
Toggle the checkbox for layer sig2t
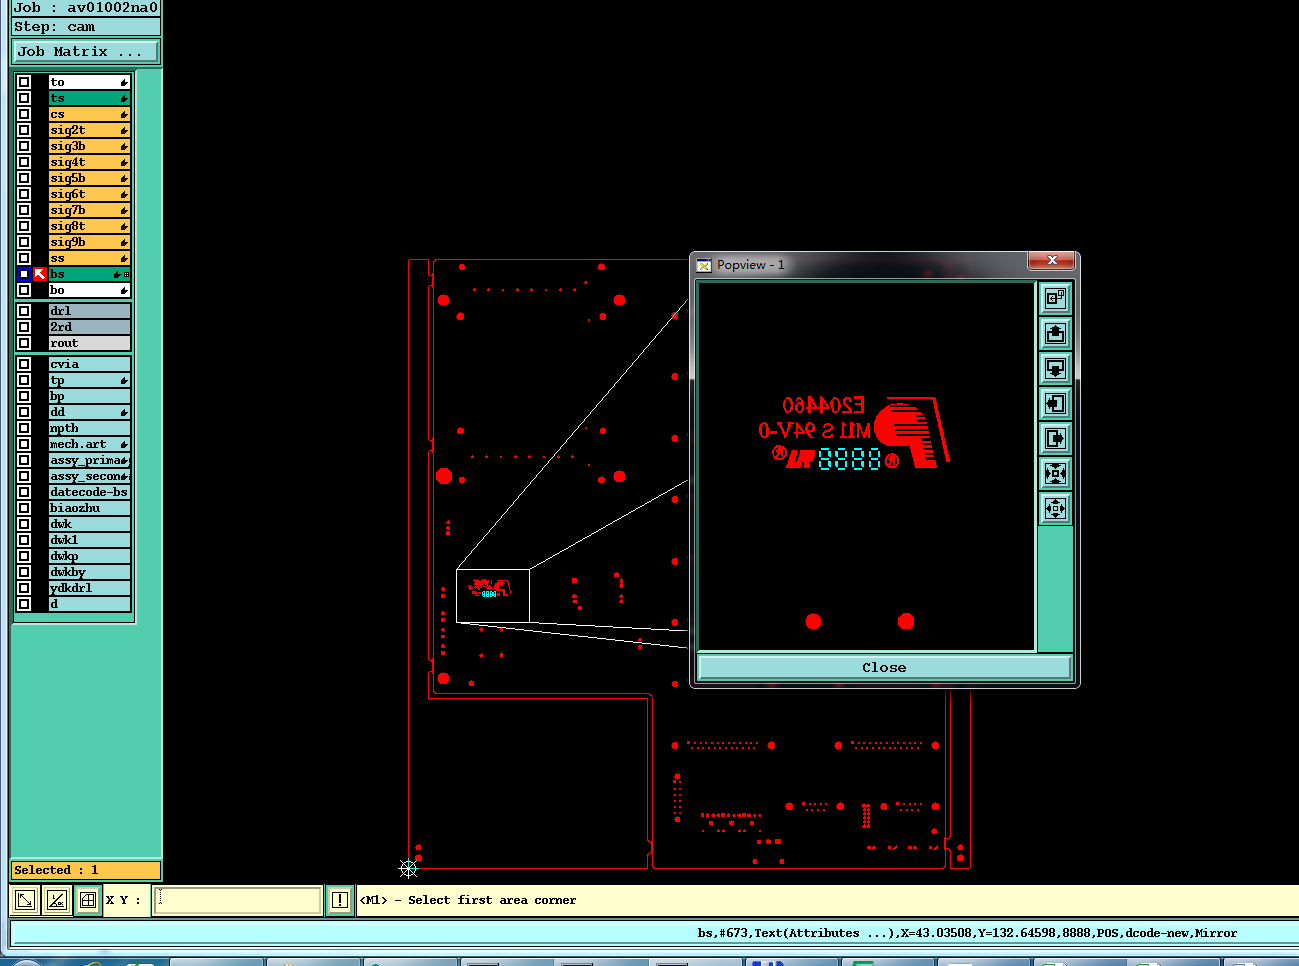[x=24, y=130]
